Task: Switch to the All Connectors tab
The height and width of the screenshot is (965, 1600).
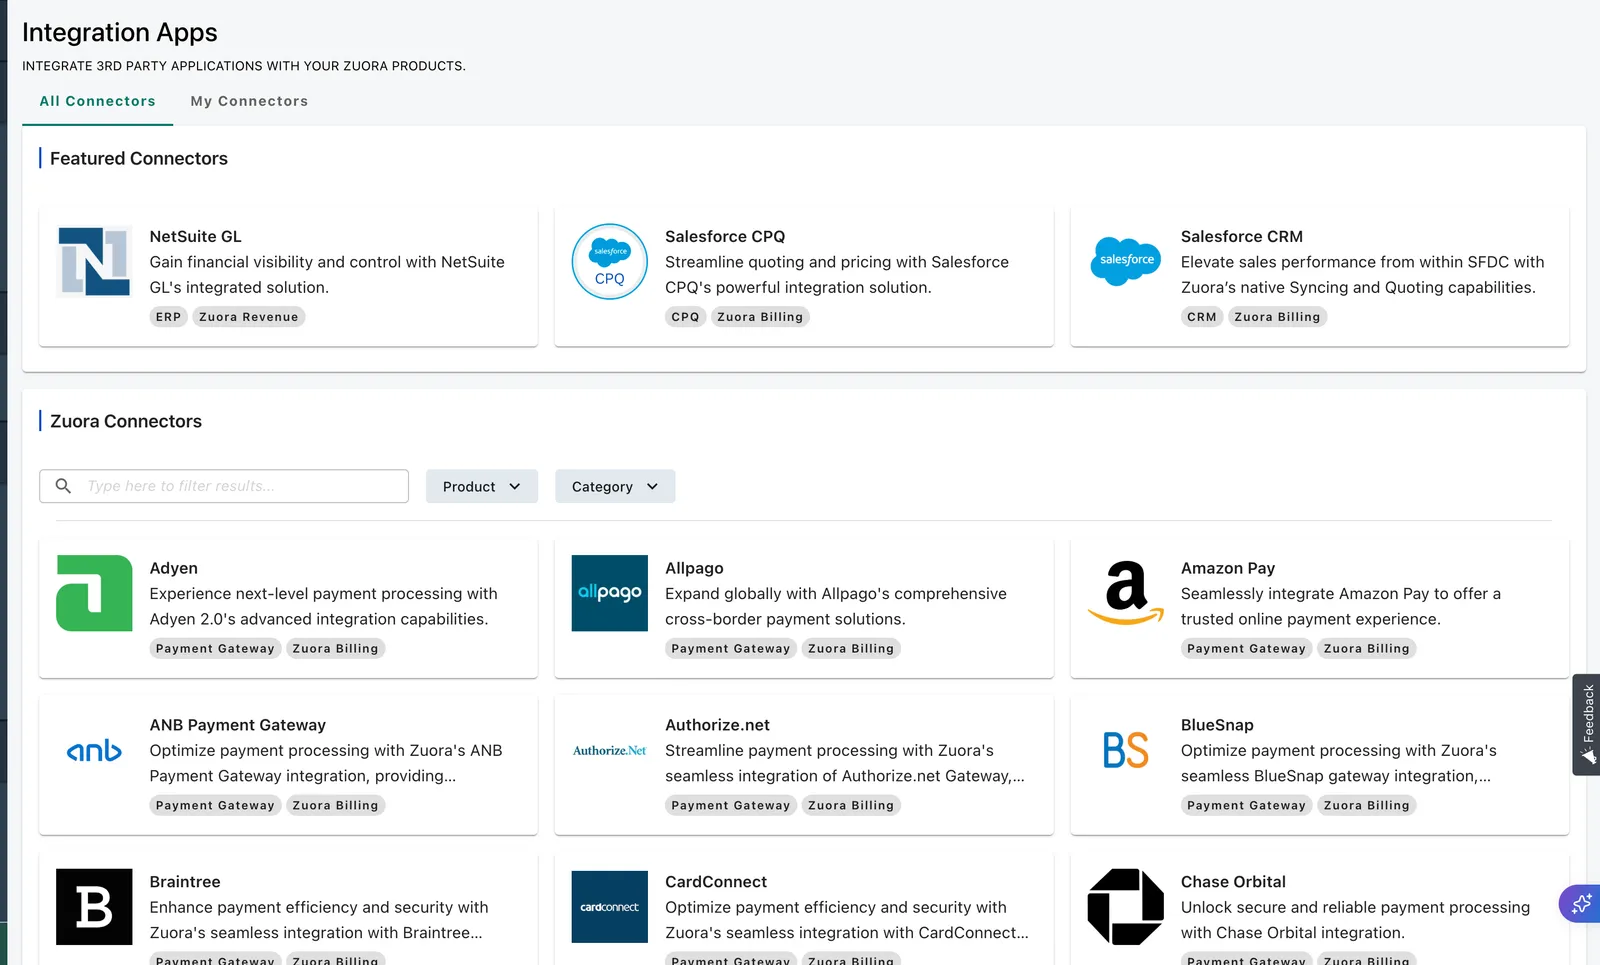Action: tap(97, 101)
